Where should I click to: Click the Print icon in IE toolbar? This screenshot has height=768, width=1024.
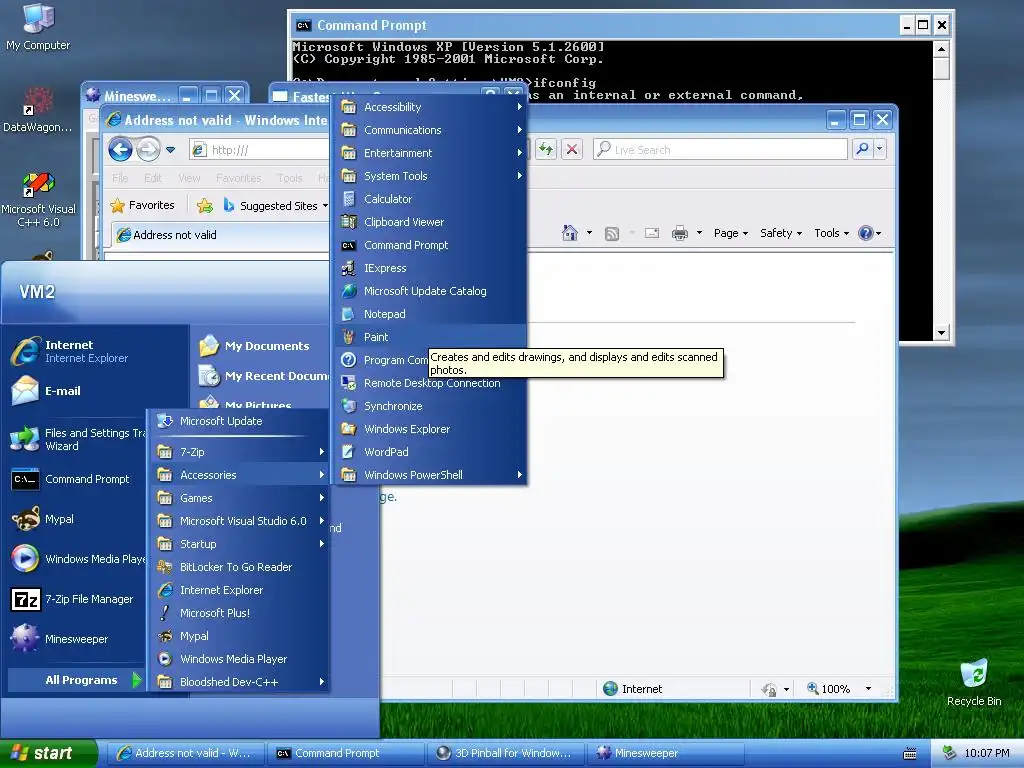pyautogui.click(x=680, y=233)
